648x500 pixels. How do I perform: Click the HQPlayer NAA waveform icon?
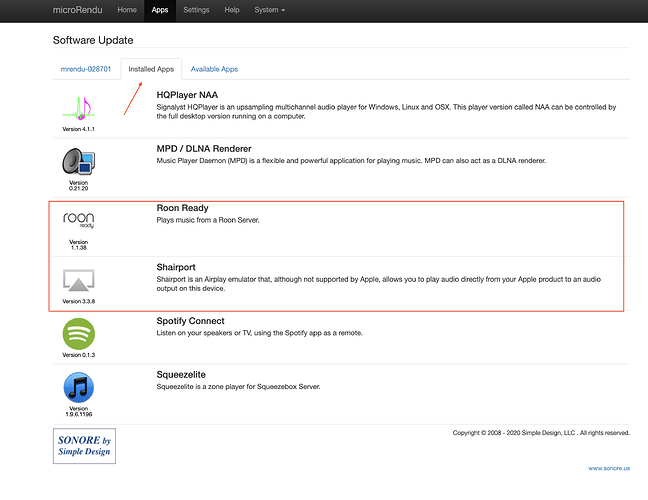coord(79,108)
